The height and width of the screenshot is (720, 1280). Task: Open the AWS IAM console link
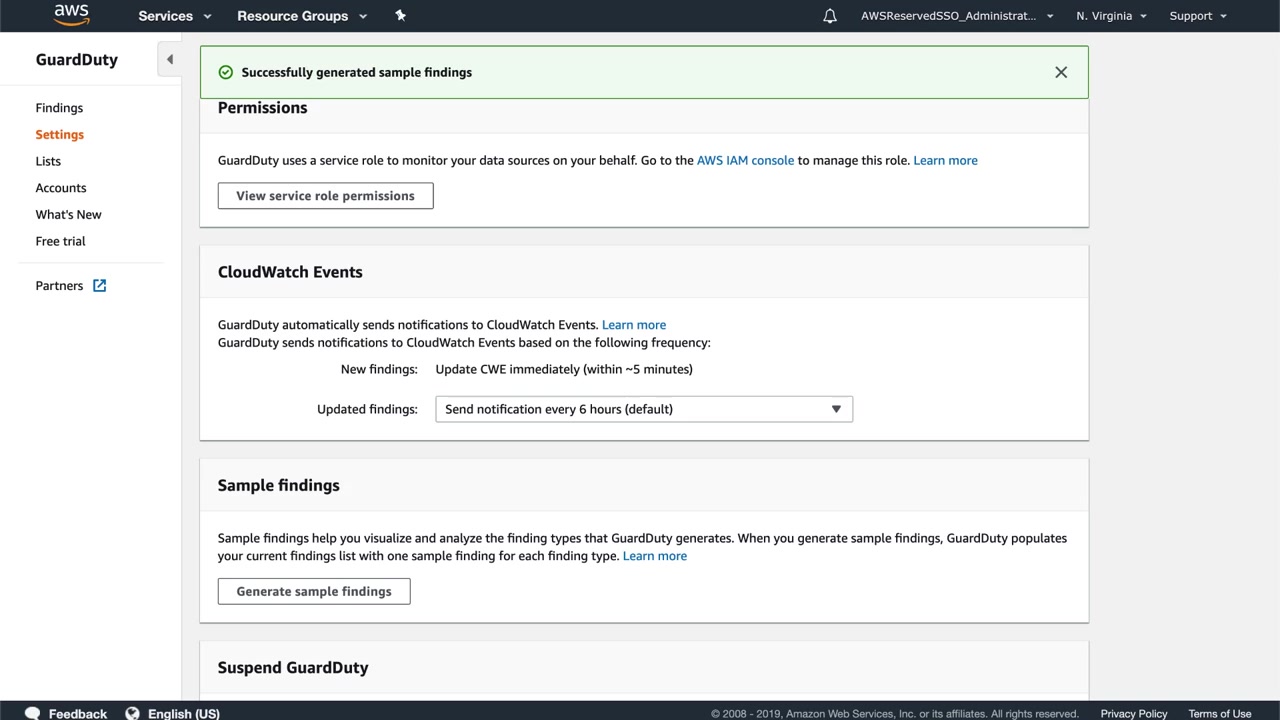pyautogui.click(x=745, y=160)
